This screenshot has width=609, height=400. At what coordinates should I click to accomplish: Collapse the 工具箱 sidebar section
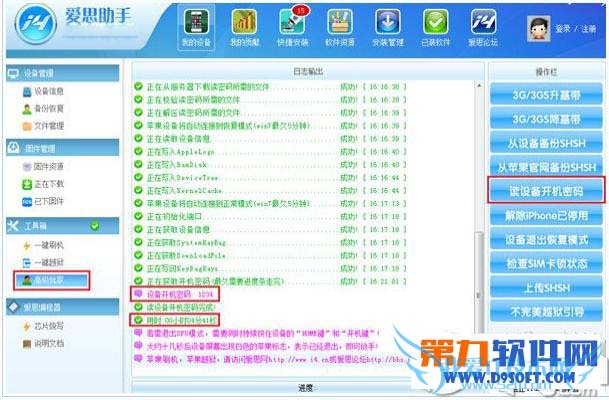pos(63,226)
